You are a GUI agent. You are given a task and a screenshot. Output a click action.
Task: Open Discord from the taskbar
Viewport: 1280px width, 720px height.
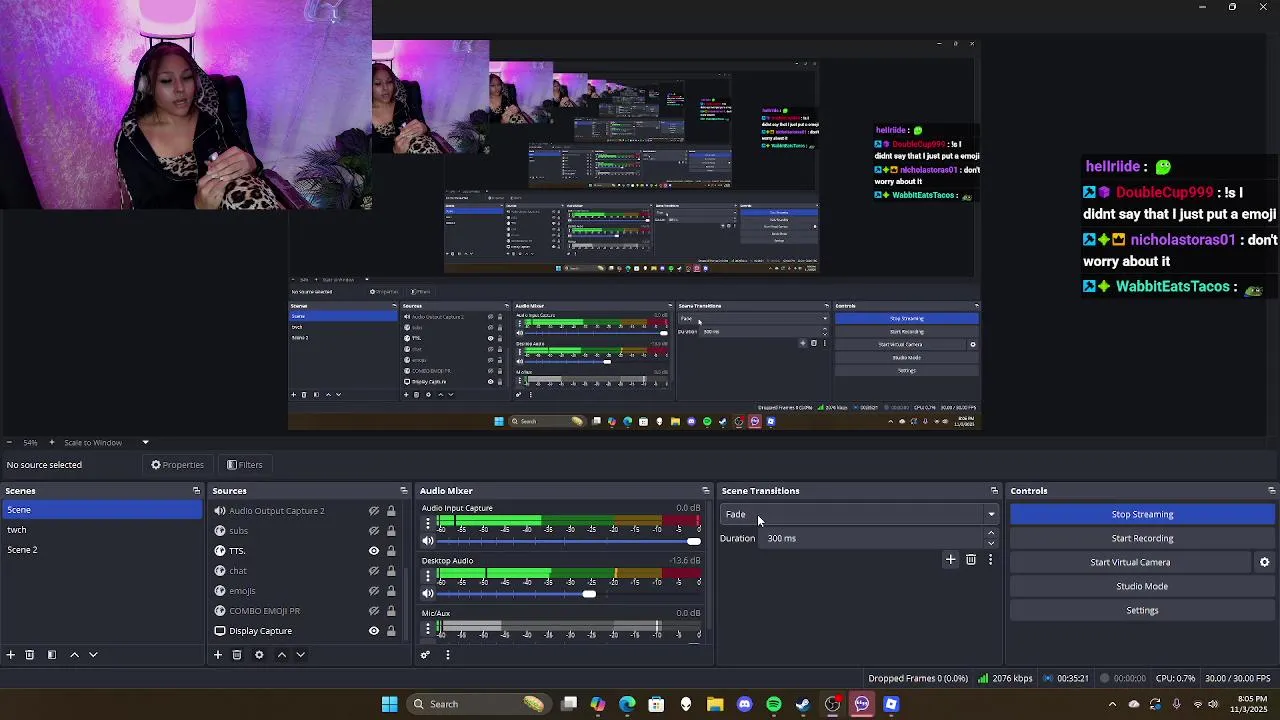tap(744, 704)
